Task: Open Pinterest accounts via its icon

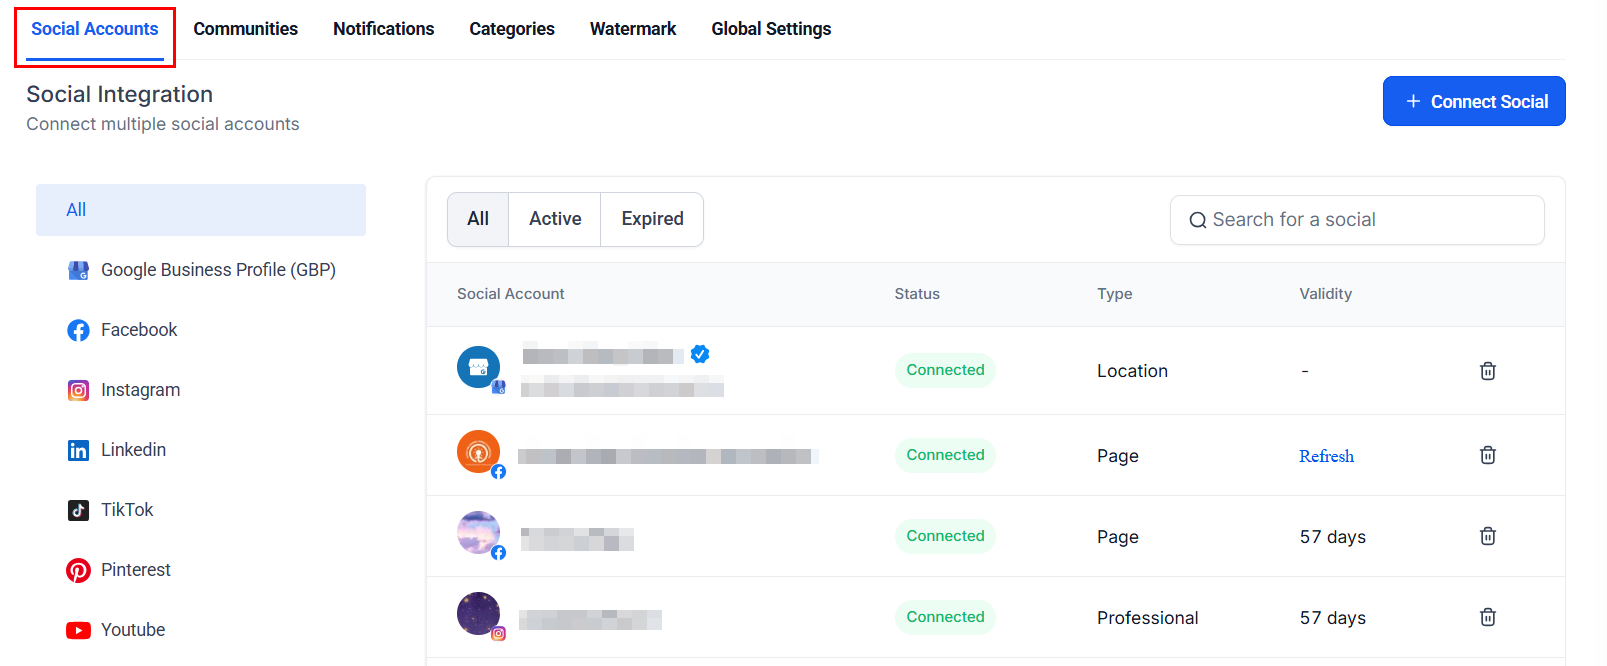Action: click(x=78, y=570)
